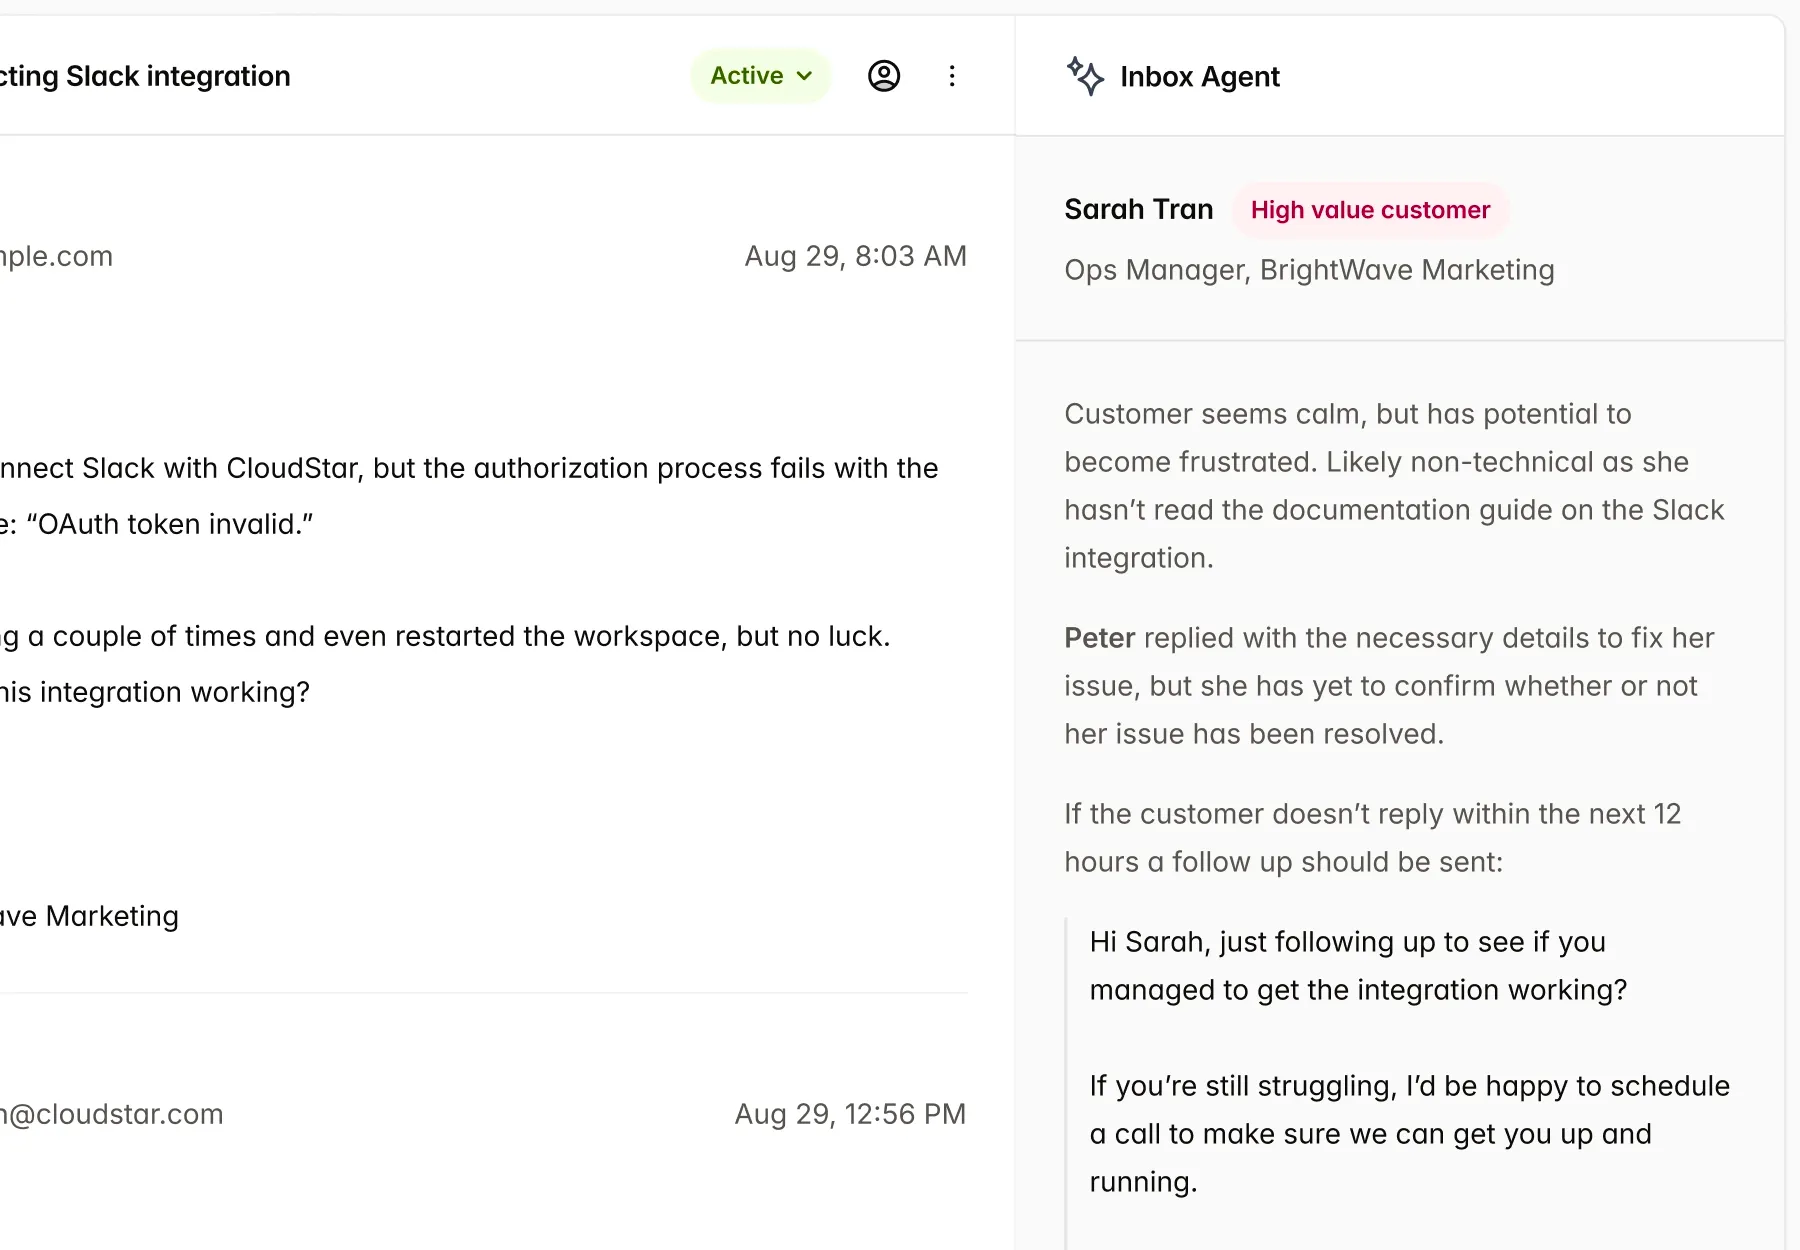Viewport: 1800px width, 1250px height.
Task: Select the Inbox Agent panel title
Action: point(1200,77)
